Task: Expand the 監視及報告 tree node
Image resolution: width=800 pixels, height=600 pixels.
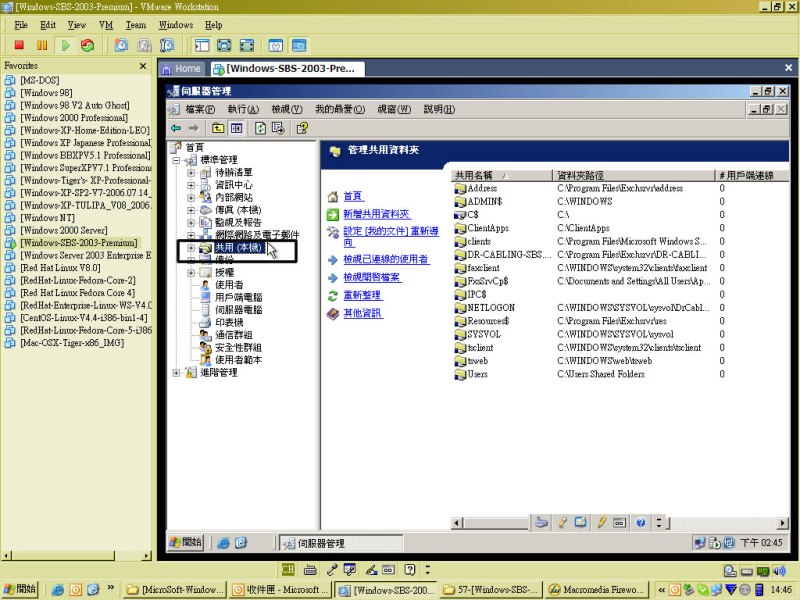Action: click(191, 222)
